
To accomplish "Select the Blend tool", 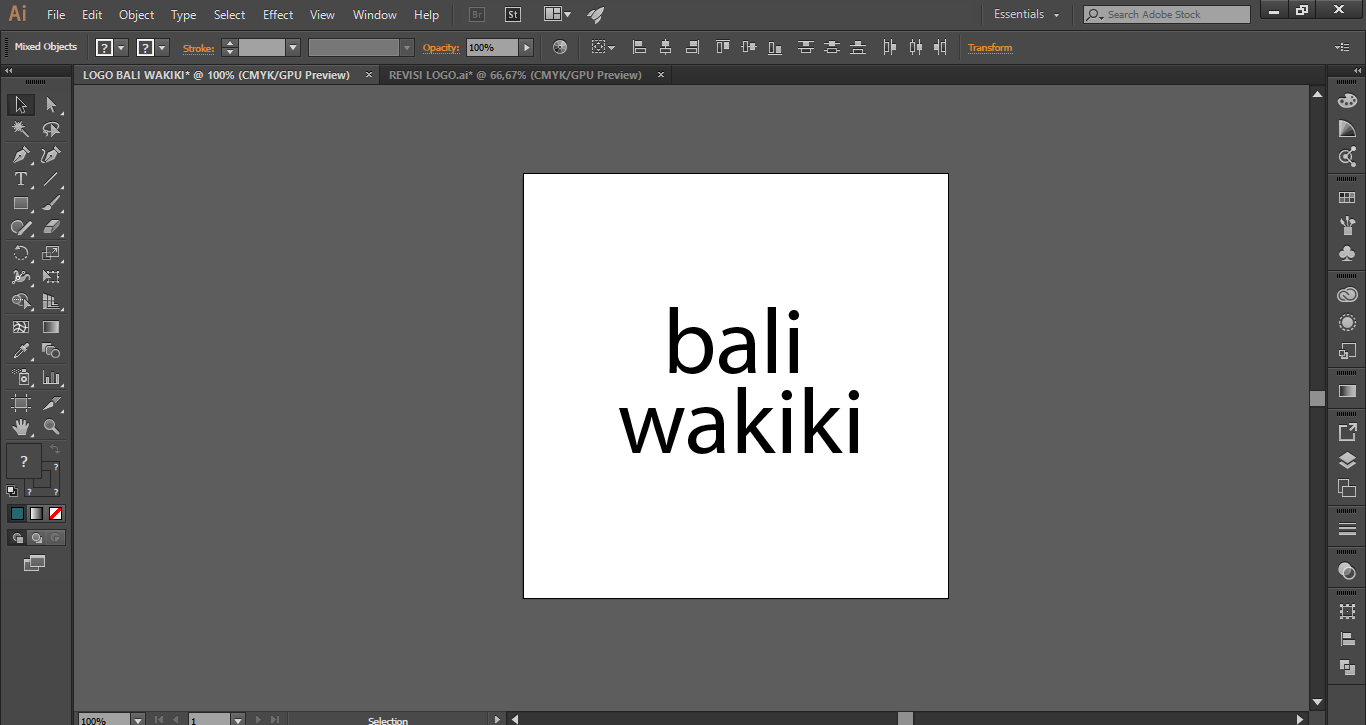I will [x=51, y=351].
